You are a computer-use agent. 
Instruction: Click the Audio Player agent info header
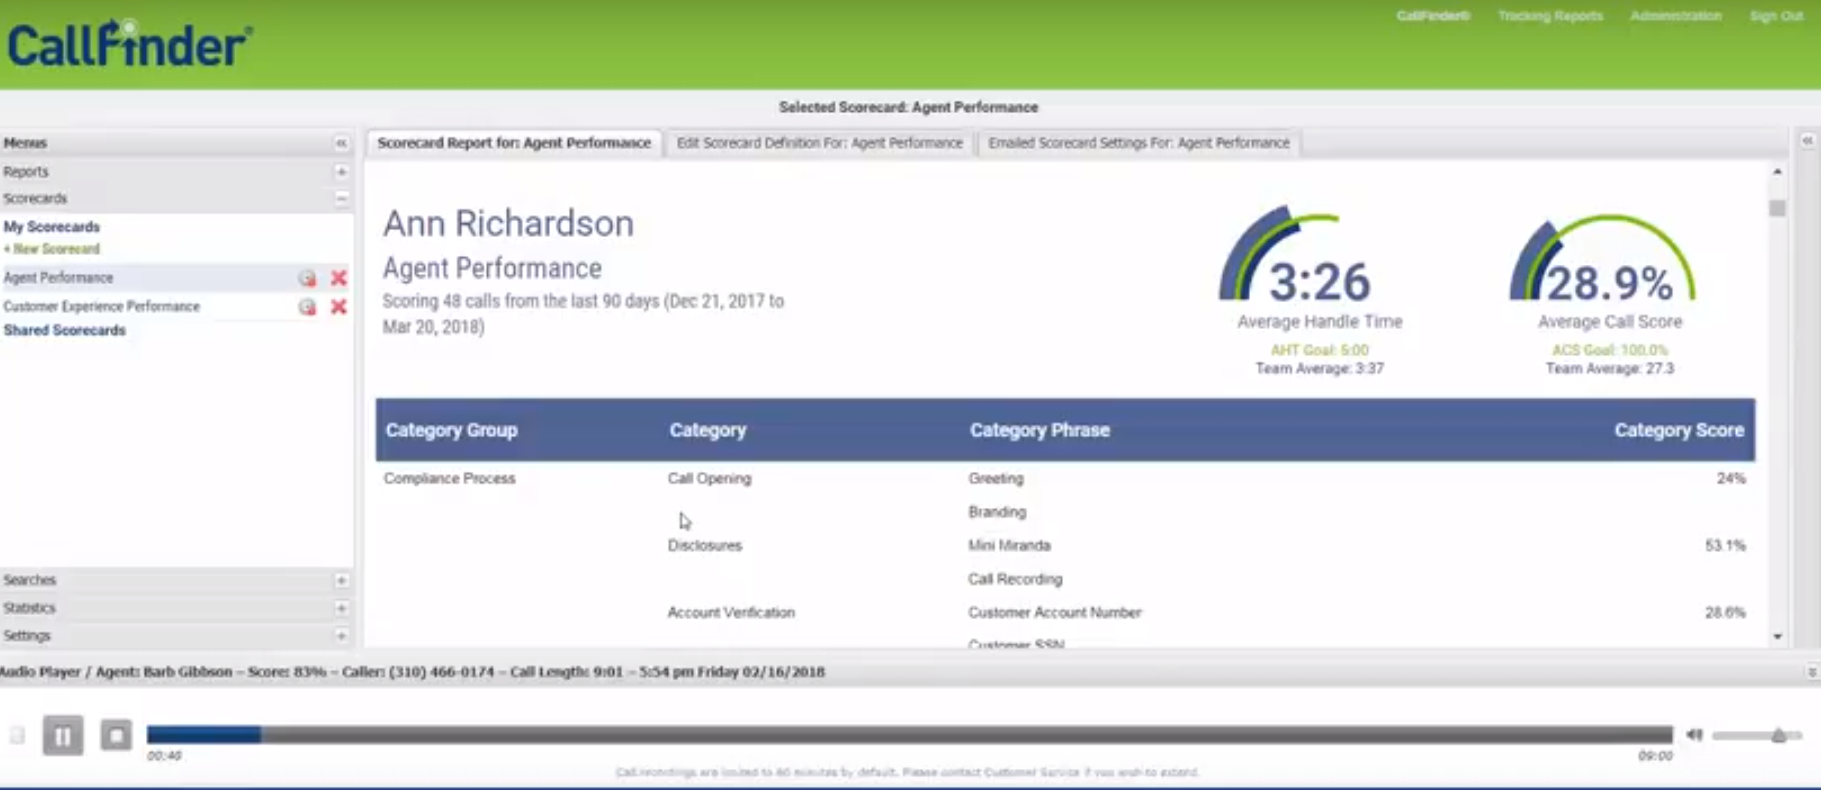click(x=412, y=672)
